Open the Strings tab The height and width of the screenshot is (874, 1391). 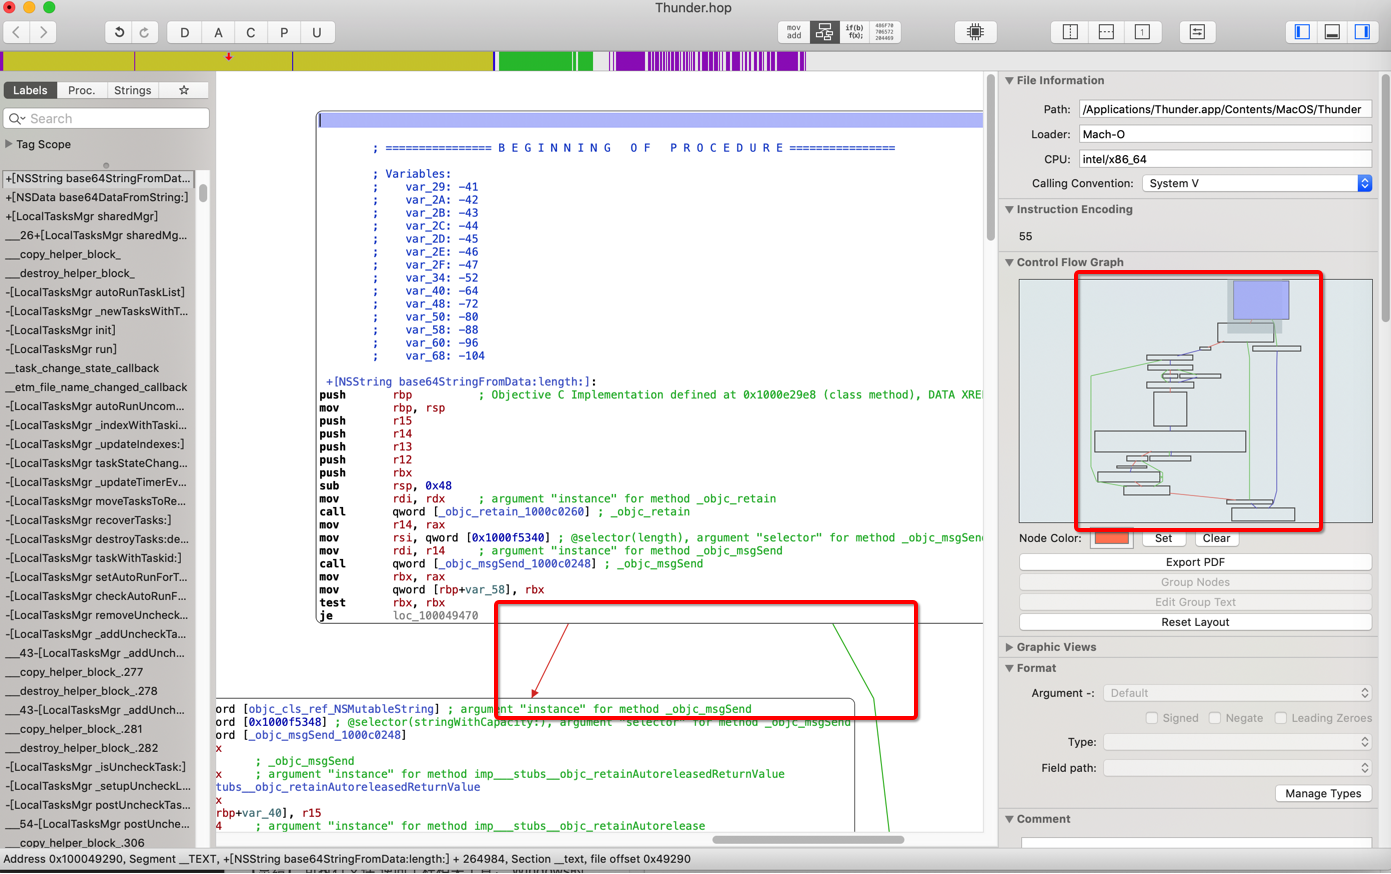click(133, 90)
